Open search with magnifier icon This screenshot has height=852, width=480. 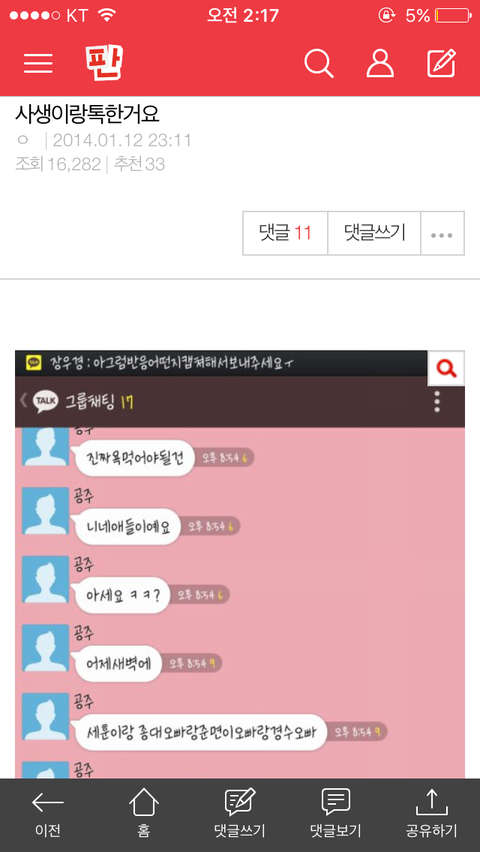[319, 64]
